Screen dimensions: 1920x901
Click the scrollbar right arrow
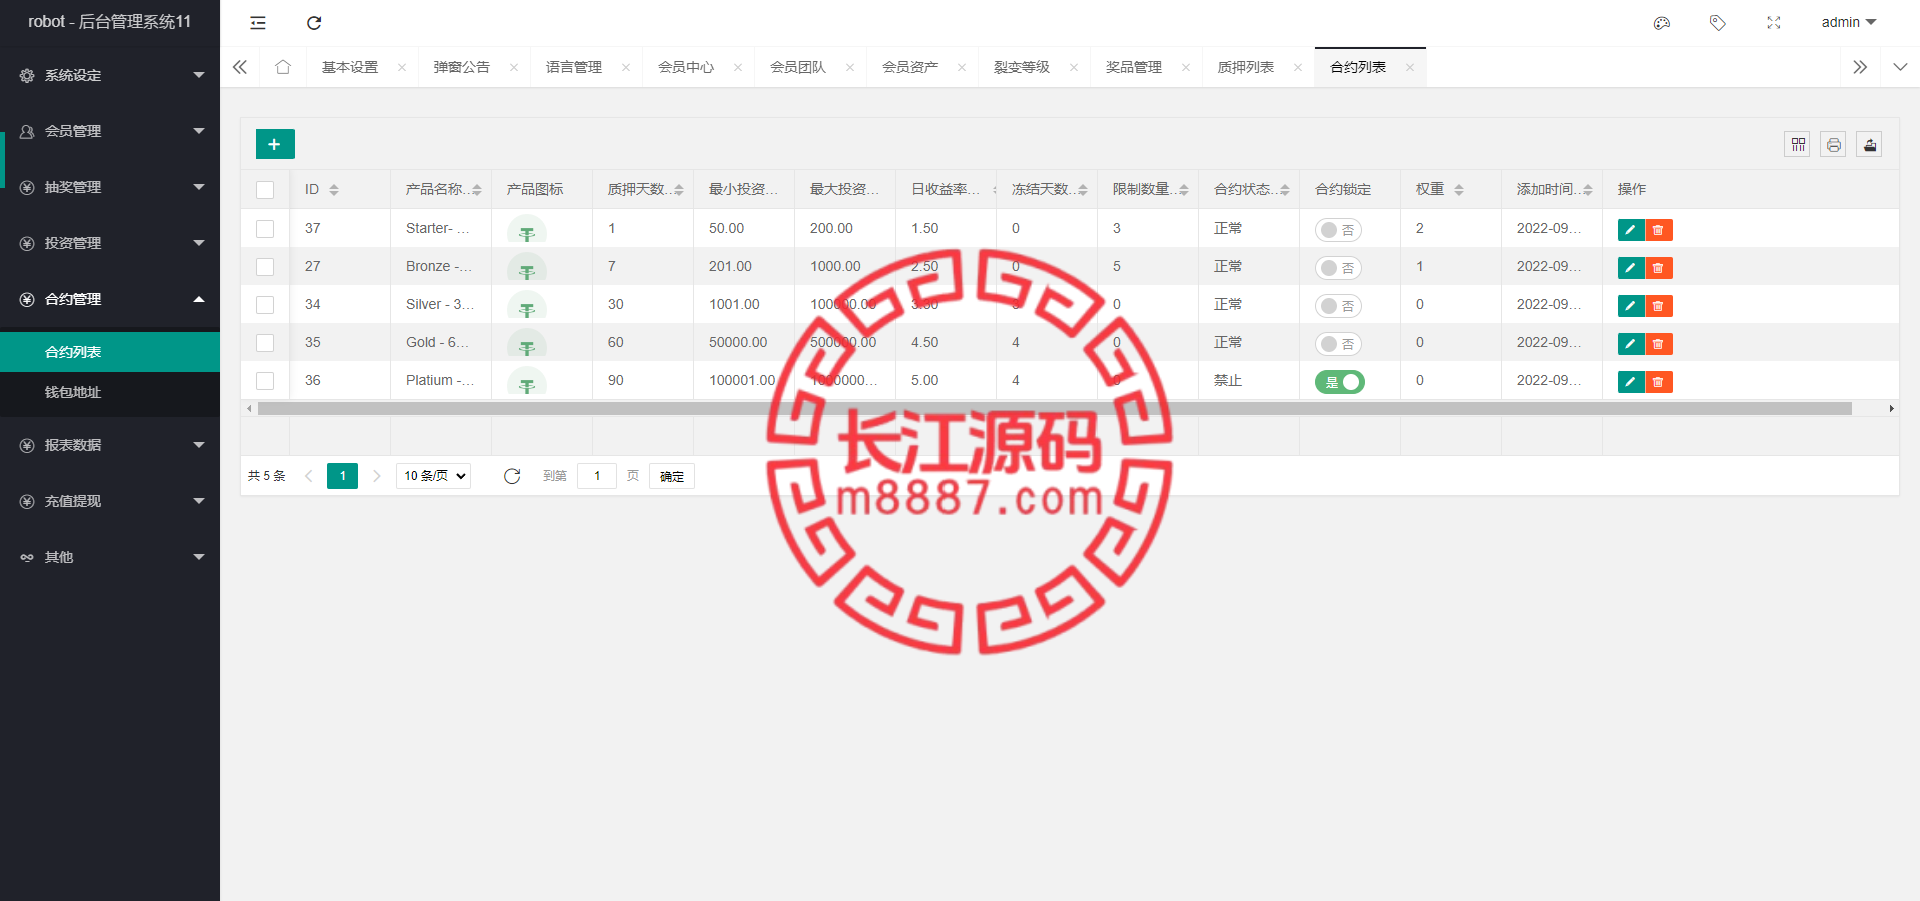point(1891,408)
